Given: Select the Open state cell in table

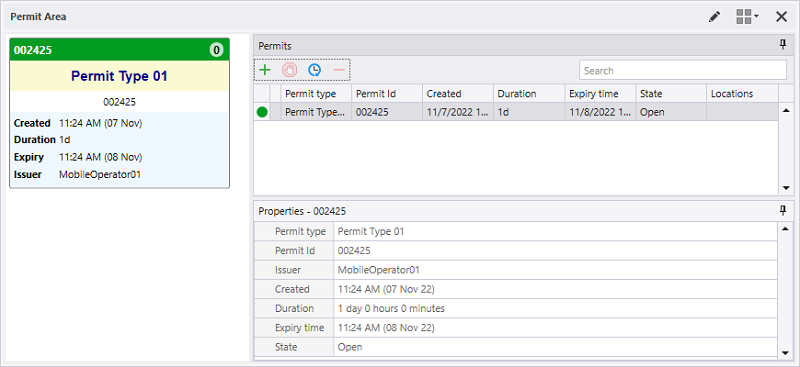Looking at the screenshot, I should [670, 112].
